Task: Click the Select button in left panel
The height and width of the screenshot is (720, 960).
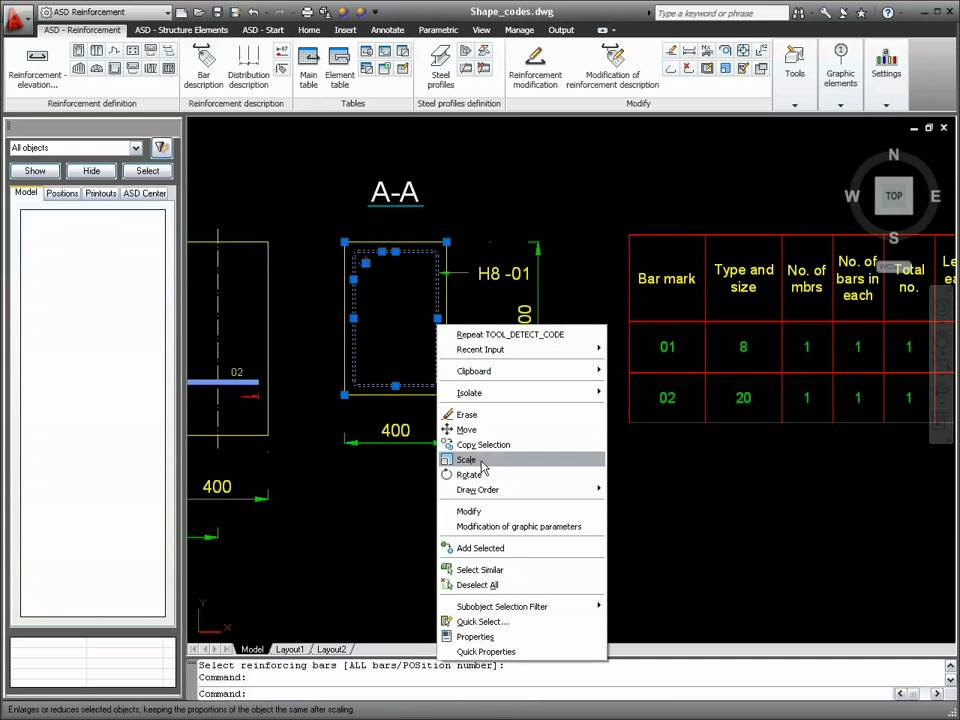Action: pos(147,170)
